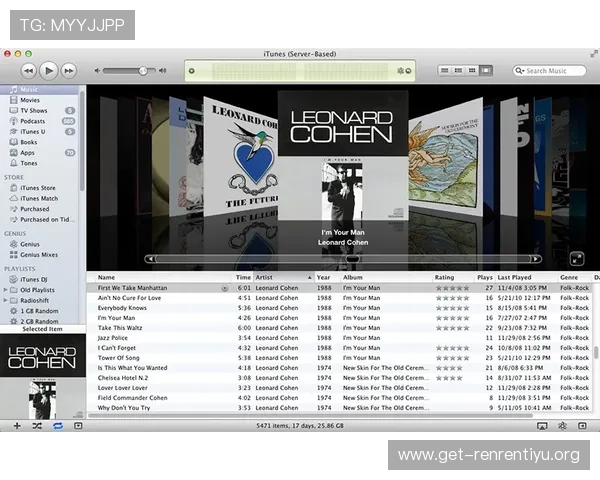Open the Apps library
This screenshot has width=600, height=480.
click(39, 153)
